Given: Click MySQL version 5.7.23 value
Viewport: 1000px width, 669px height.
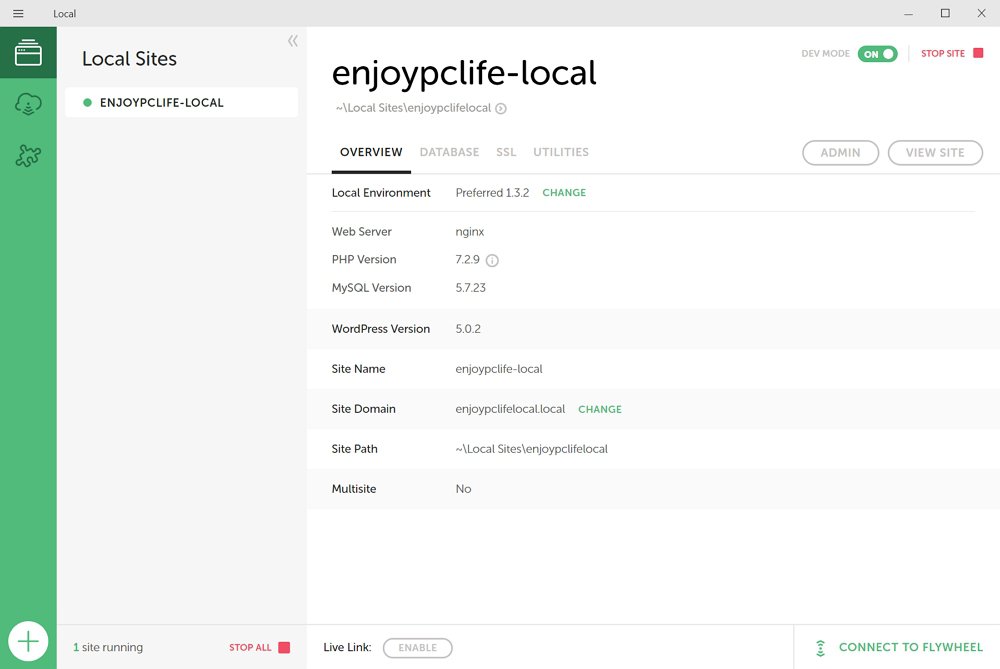Looking at the screenshot, I should [471, 288].
